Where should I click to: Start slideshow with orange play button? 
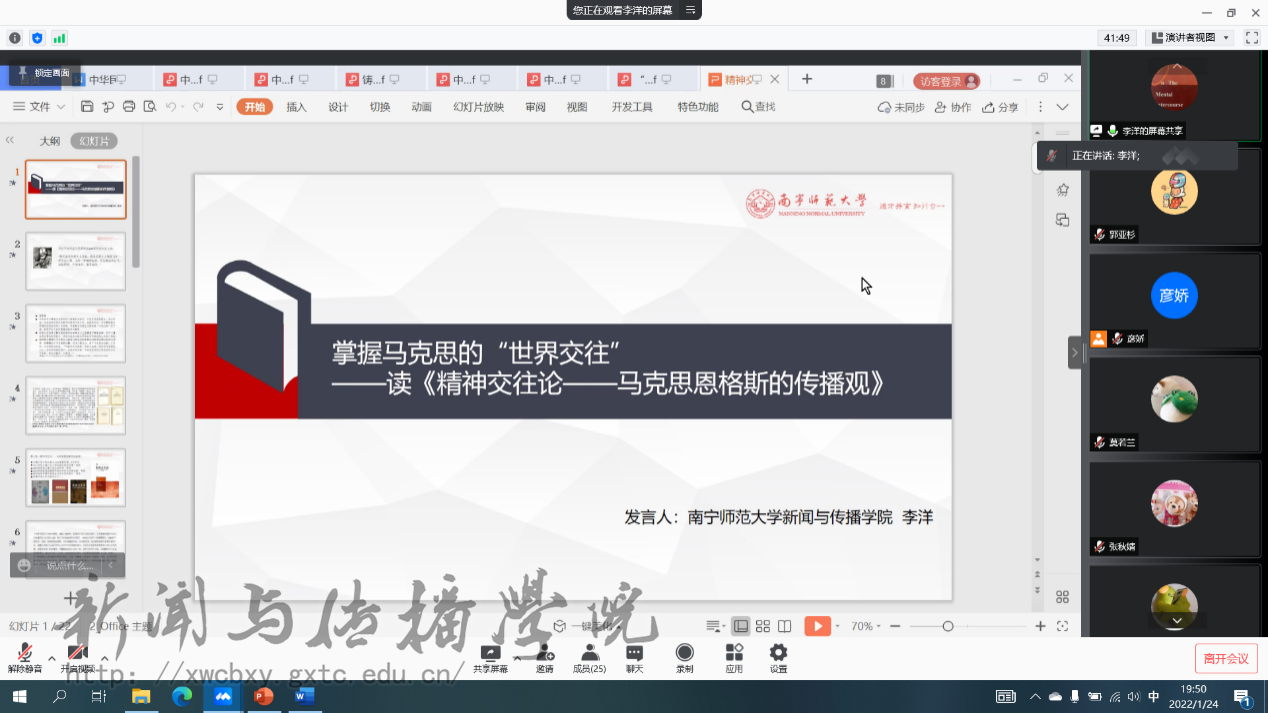coord(817,626)
